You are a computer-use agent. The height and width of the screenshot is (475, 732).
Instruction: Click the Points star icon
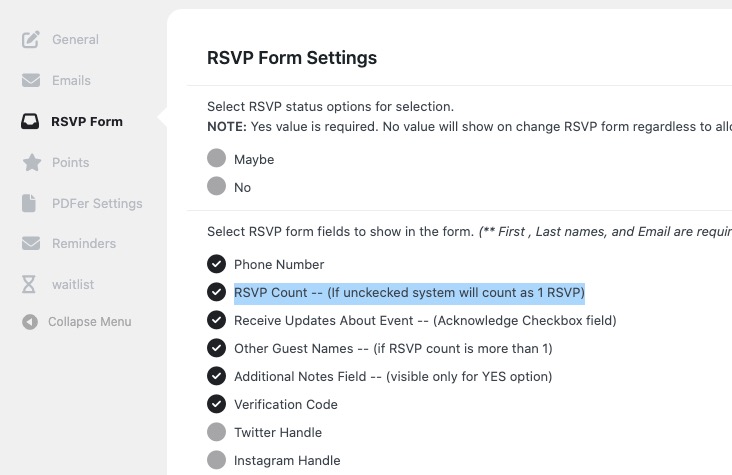click(32, 163)
